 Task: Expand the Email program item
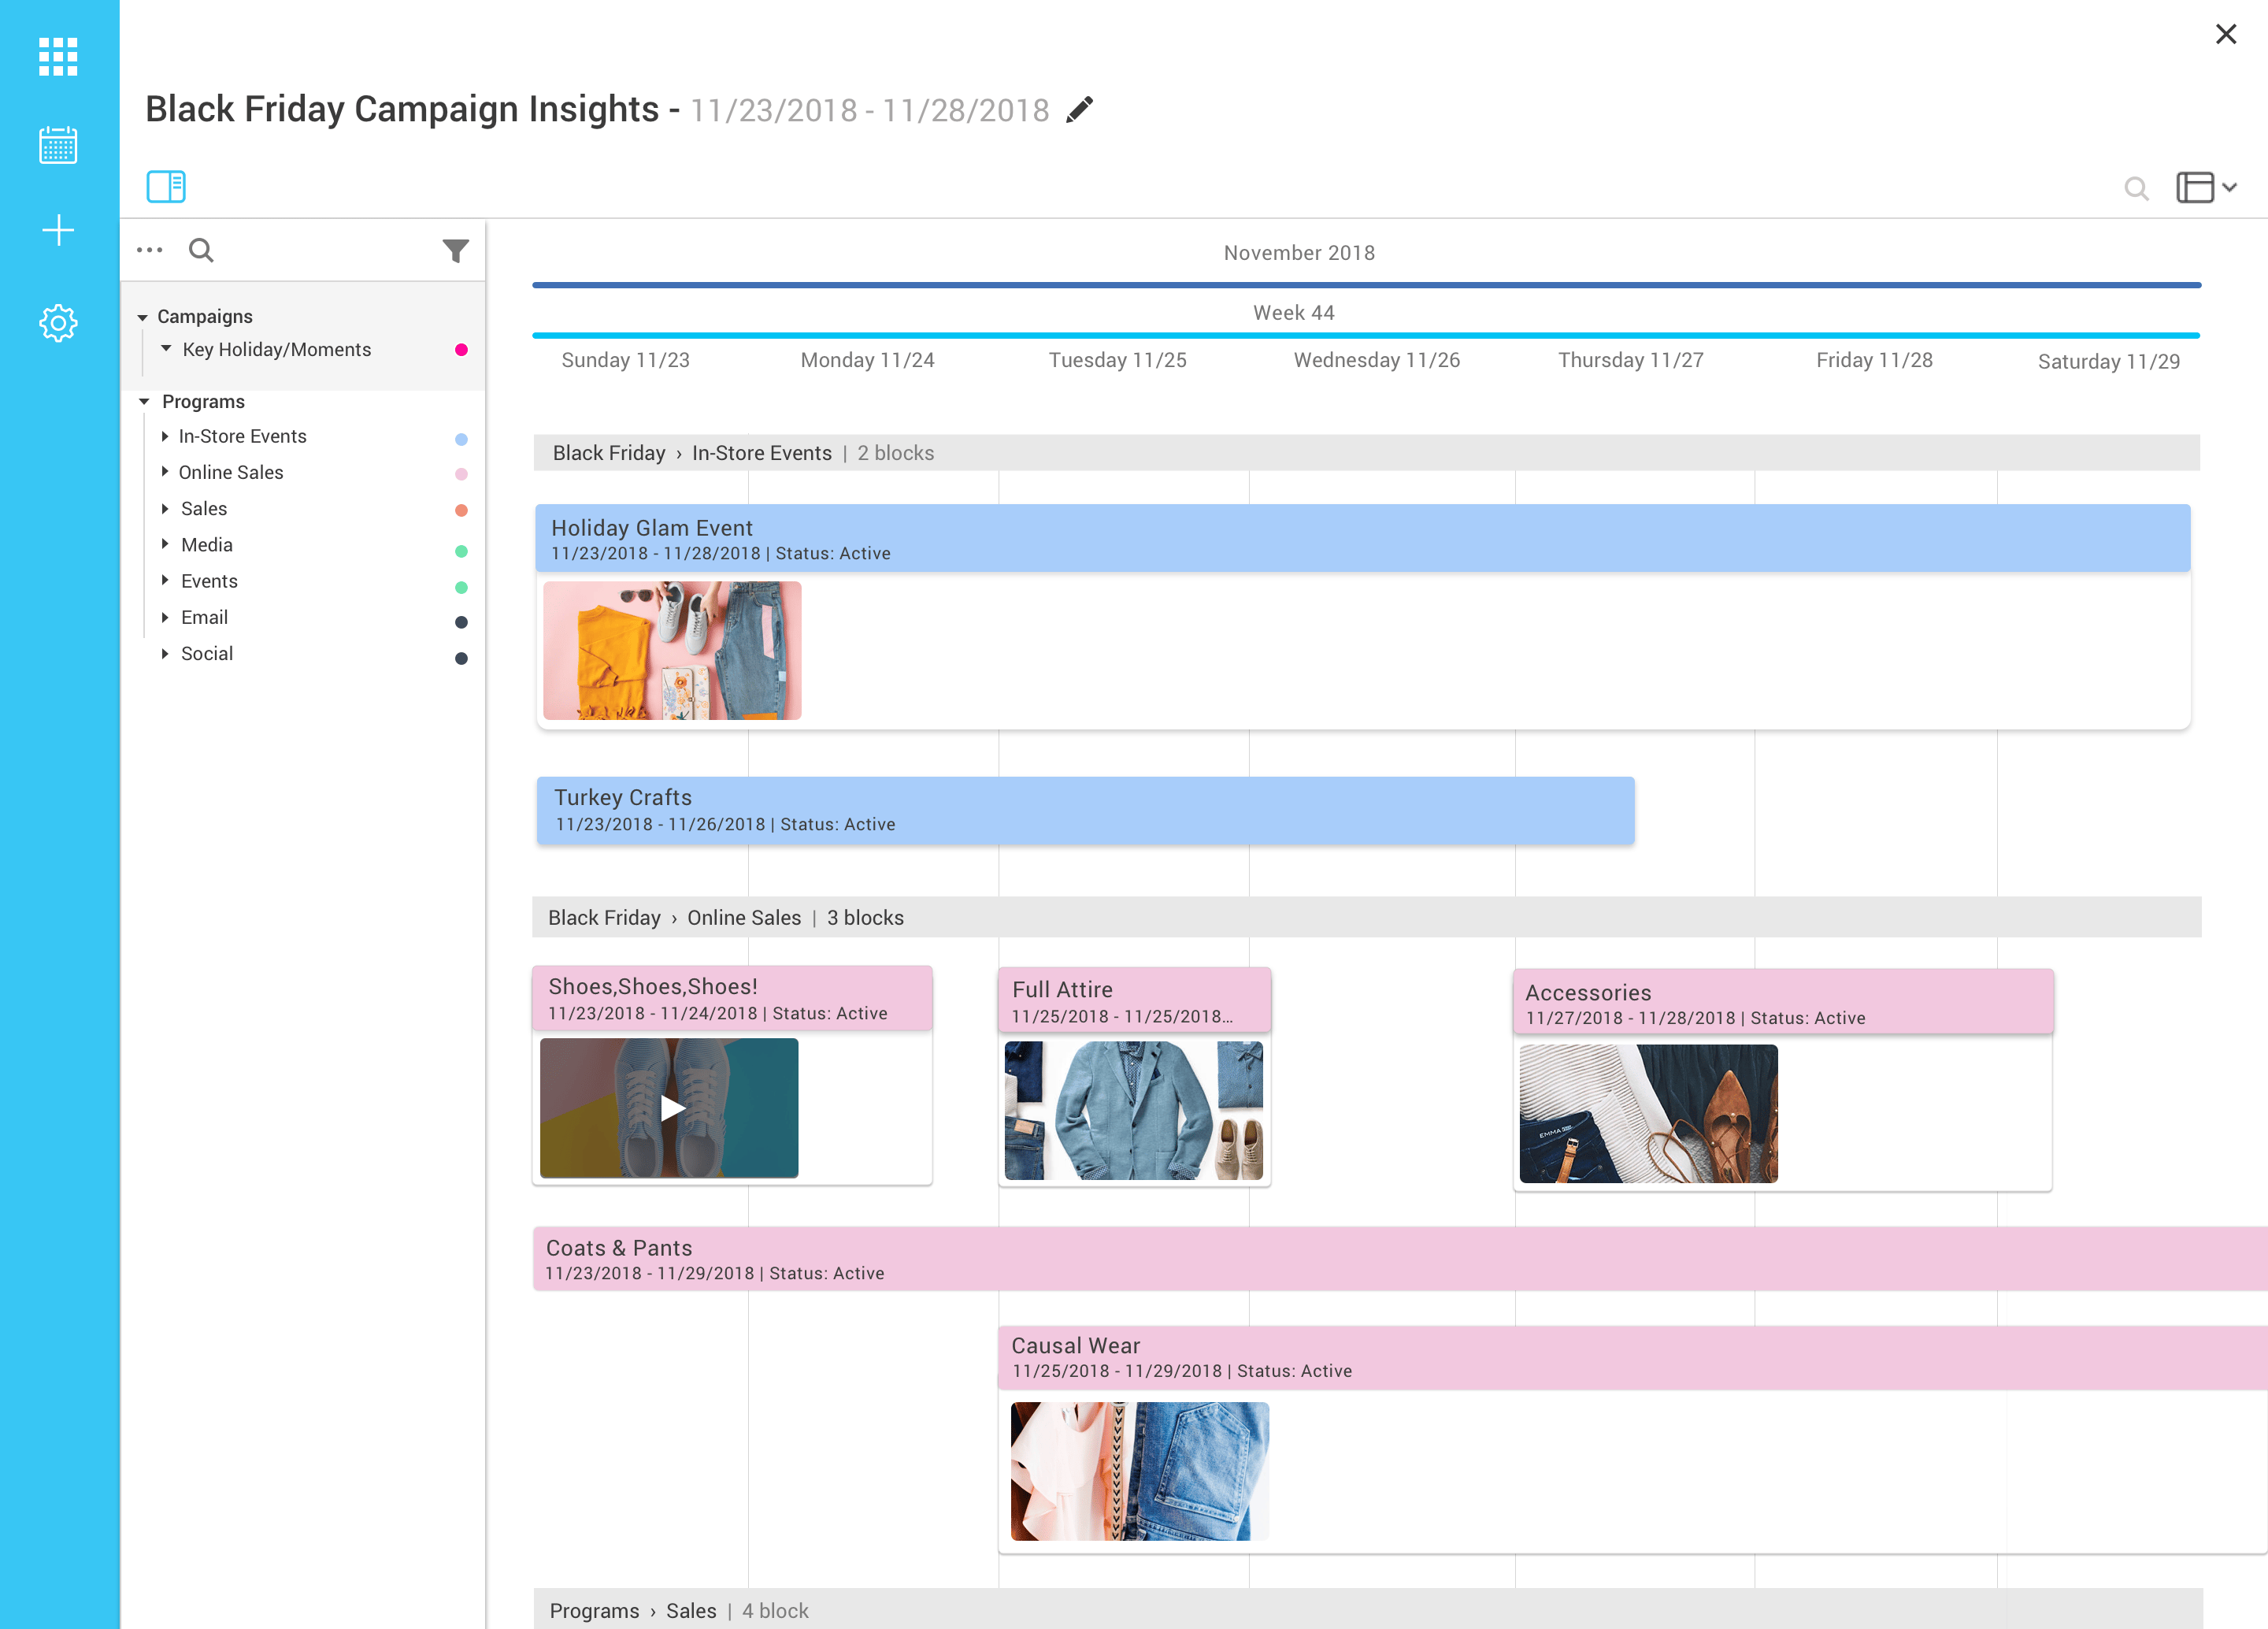click(x=165, y=617)
